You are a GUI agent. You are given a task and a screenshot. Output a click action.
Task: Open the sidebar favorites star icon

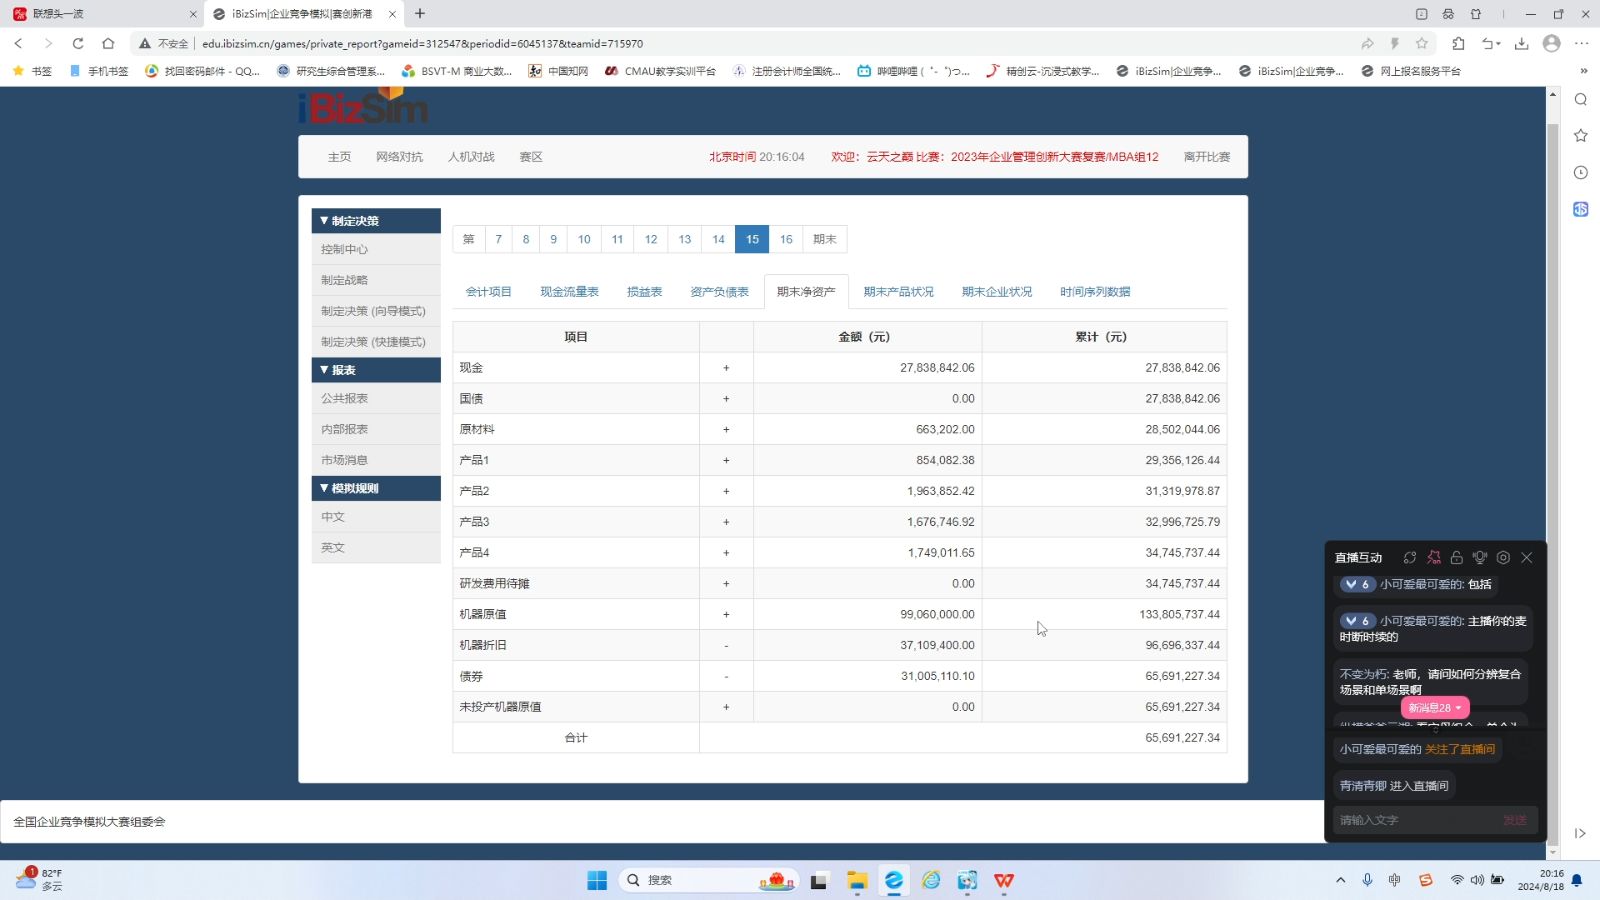click(1581, 135)
